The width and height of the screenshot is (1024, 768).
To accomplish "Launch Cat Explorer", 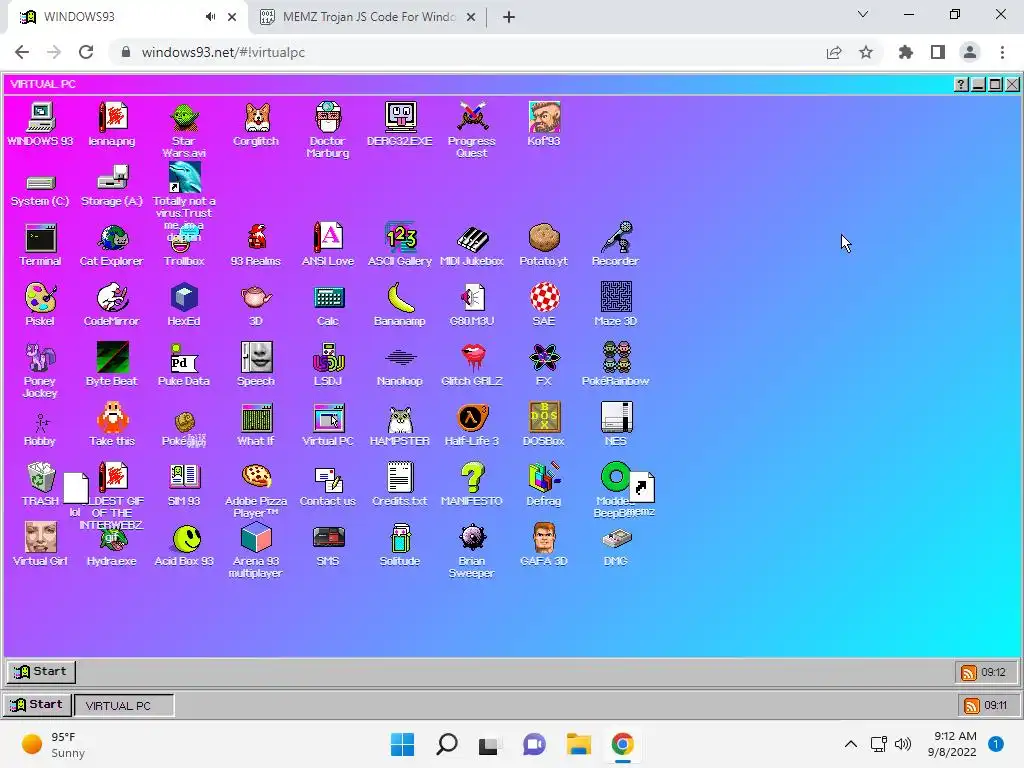I will (112, 238).
